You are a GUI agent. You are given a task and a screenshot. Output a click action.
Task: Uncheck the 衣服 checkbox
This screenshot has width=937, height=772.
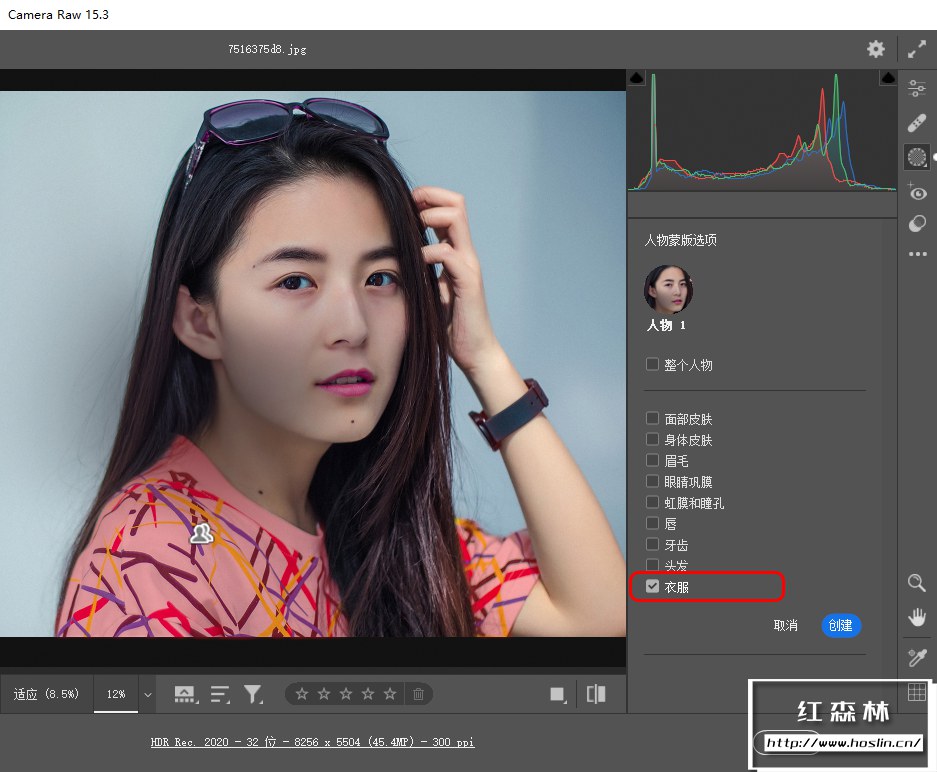click(x=653, y=587)
